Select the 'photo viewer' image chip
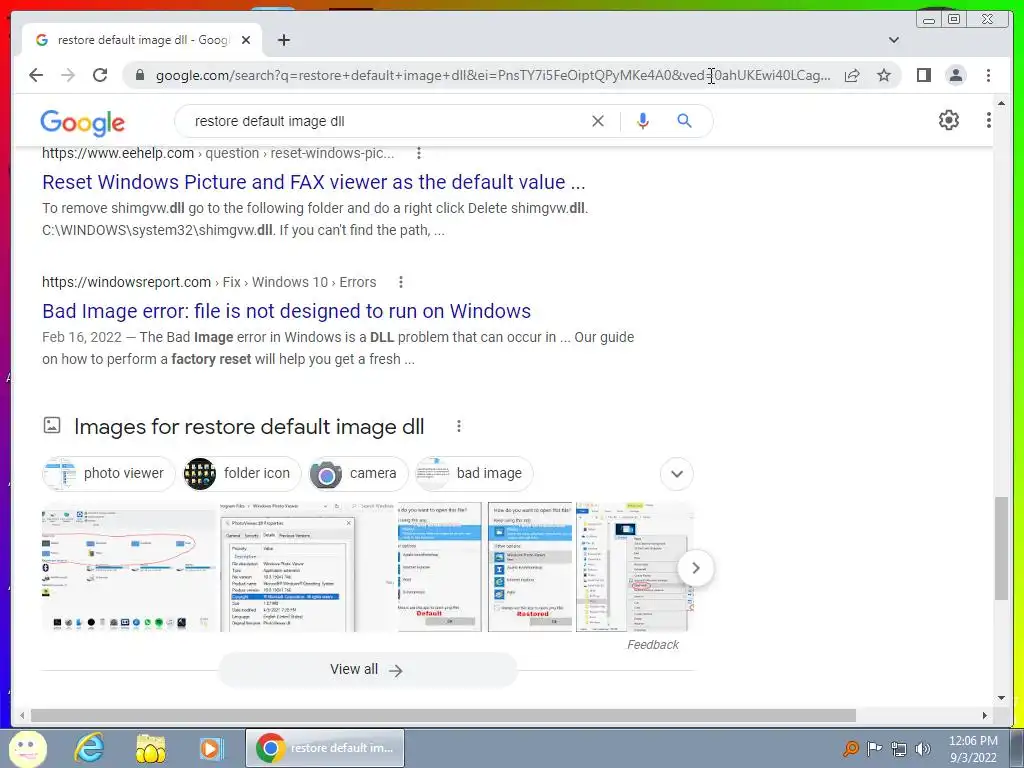The image size is (1024, 768). [108, 473]
